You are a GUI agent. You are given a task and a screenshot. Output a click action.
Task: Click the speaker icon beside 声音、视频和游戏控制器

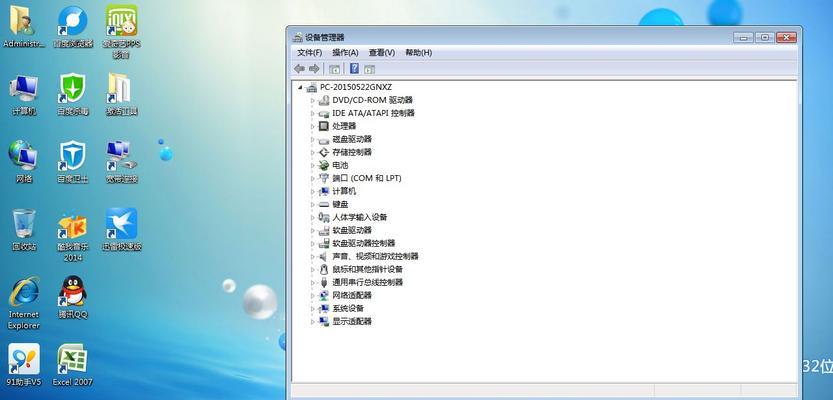pos(324,256)
